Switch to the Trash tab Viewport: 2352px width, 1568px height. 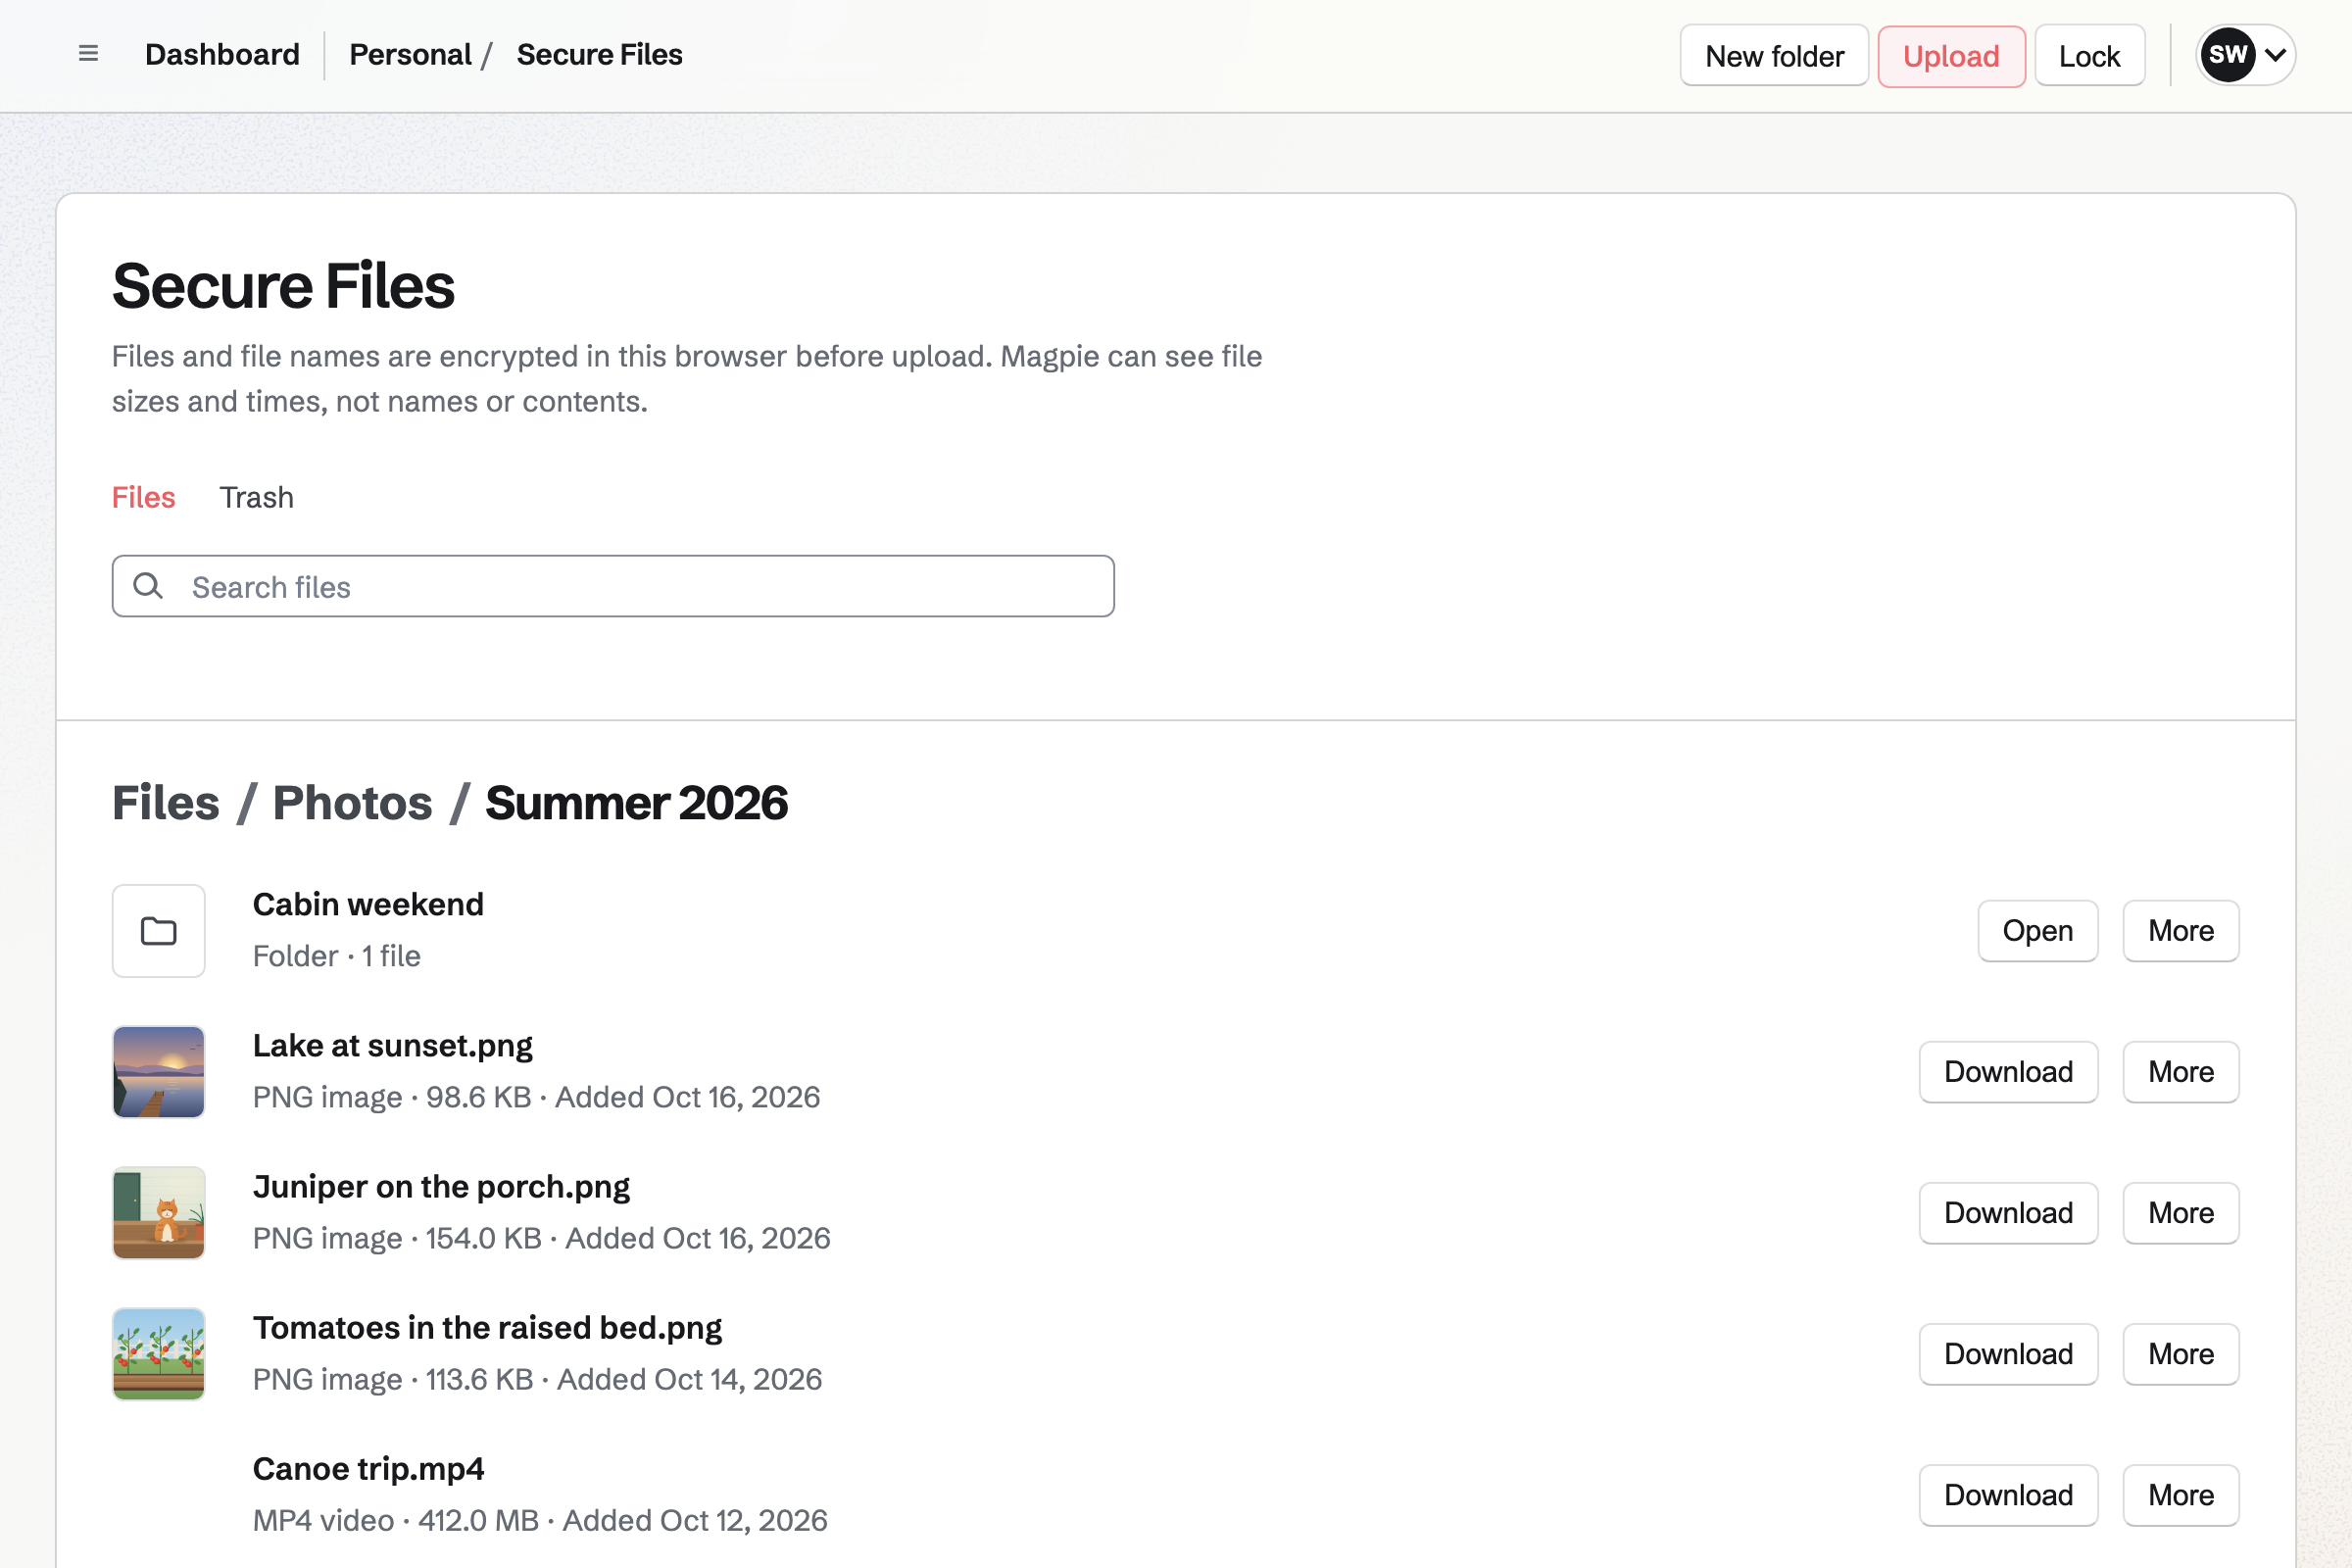pyautogui.click(x=257, y=497)
